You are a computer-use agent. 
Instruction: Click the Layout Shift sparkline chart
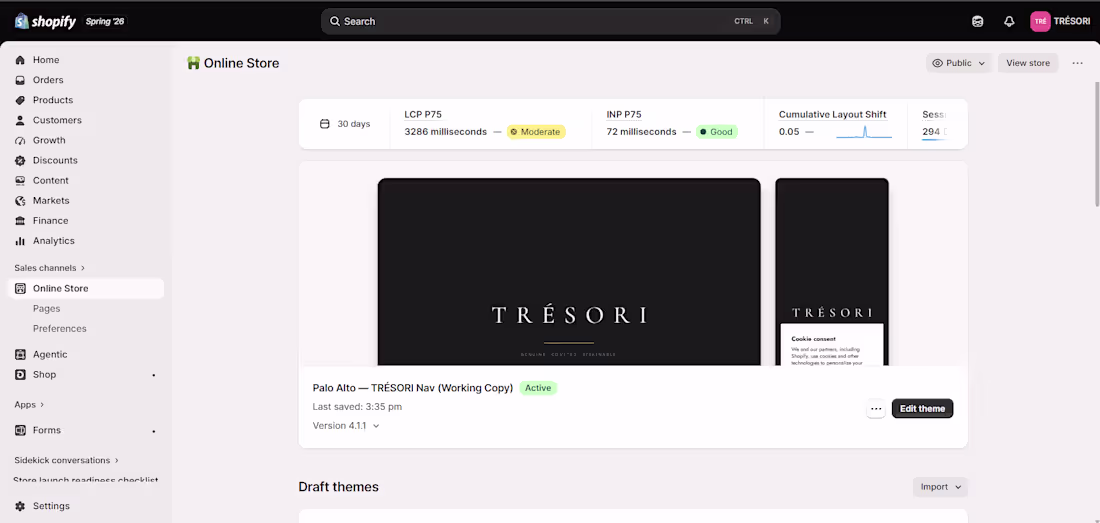click(864, 132)
